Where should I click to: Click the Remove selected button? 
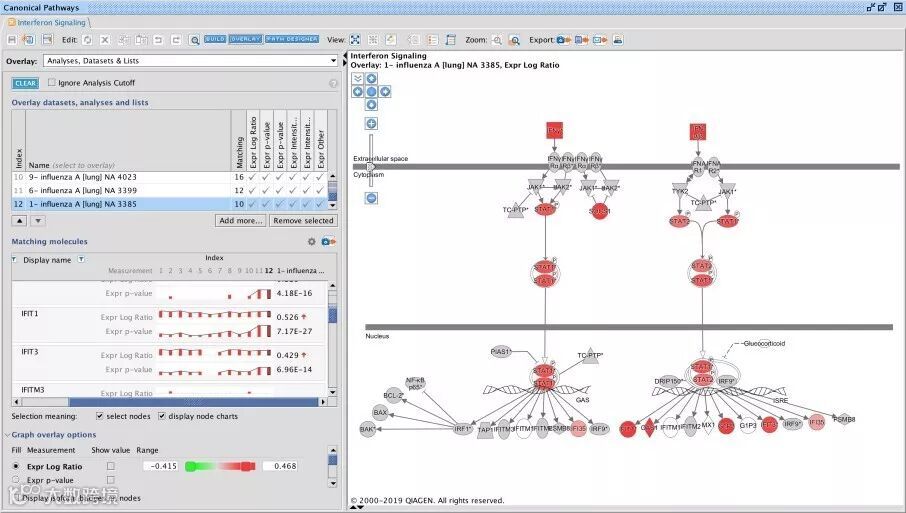click(303, 221)
